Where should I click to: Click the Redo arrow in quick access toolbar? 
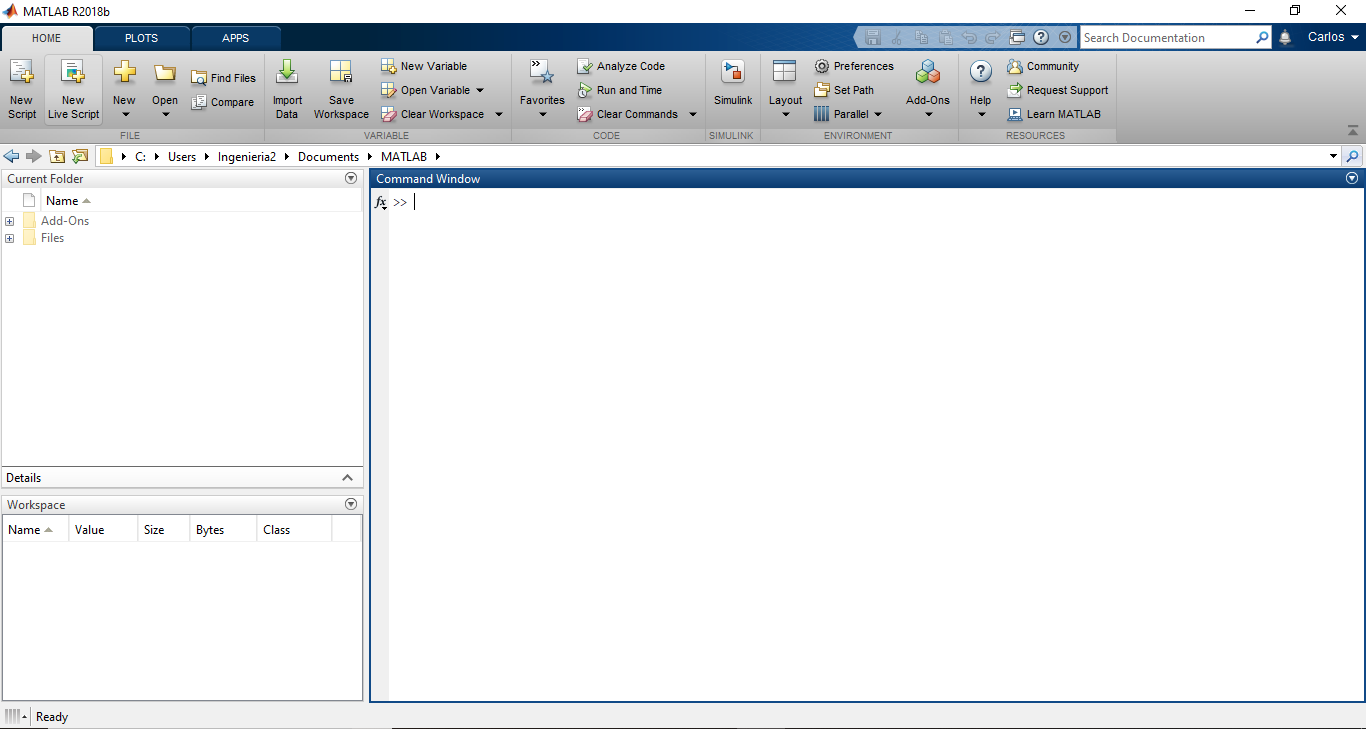coord(993,38)
